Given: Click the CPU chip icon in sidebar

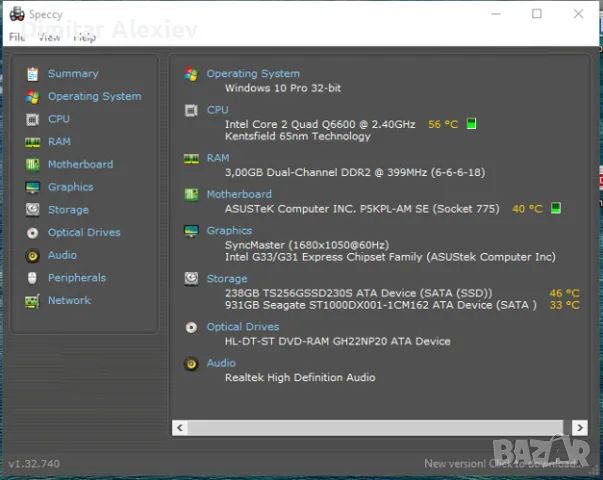Looking at the screenshot, I should pos(32,119).
